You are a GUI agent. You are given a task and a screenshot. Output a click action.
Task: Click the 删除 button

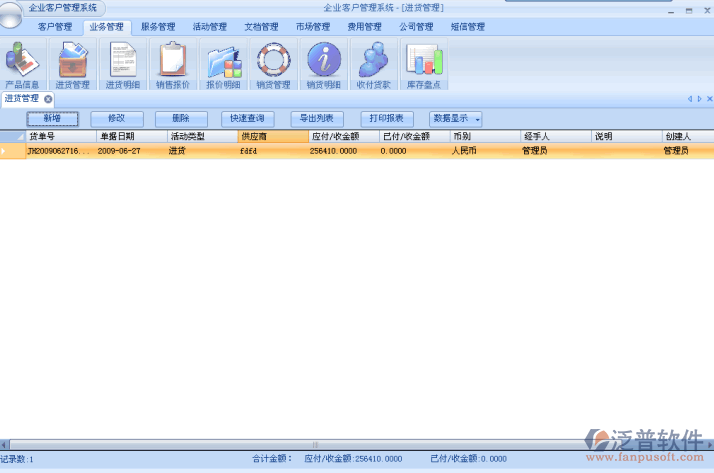(181, 119)
